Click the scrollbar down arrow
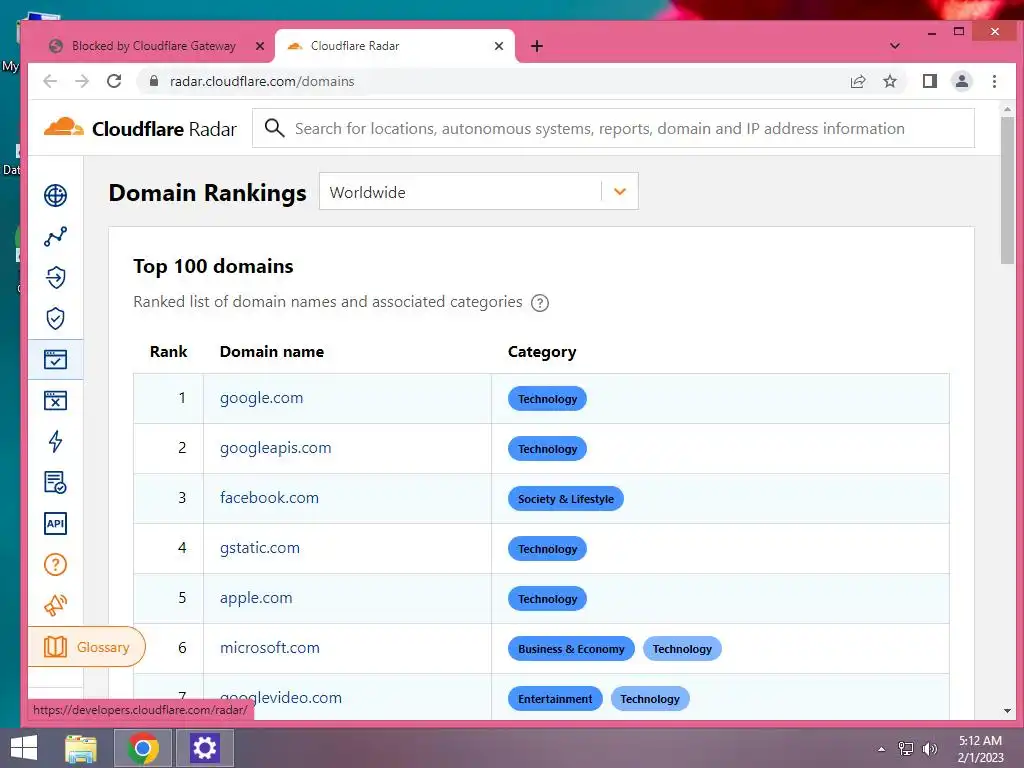The width and height of the screenshot is (1024, 768). [x=1007, y=711]
